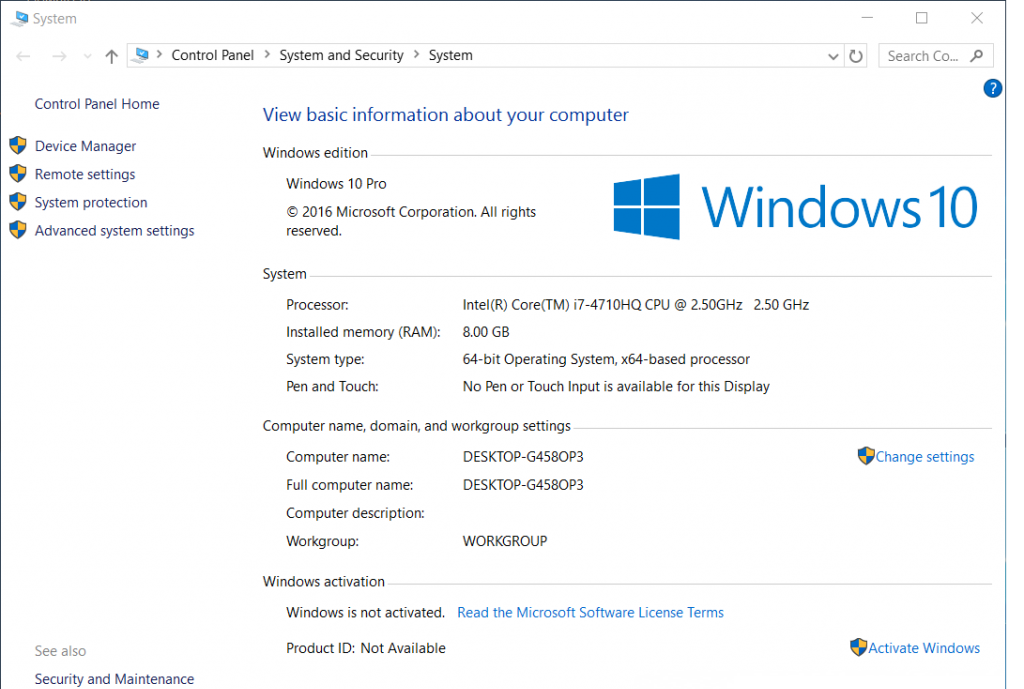This screenshot has width=1024, height=689.
Task: Open Security and Maintenance
Action: [x=114, y=678]
